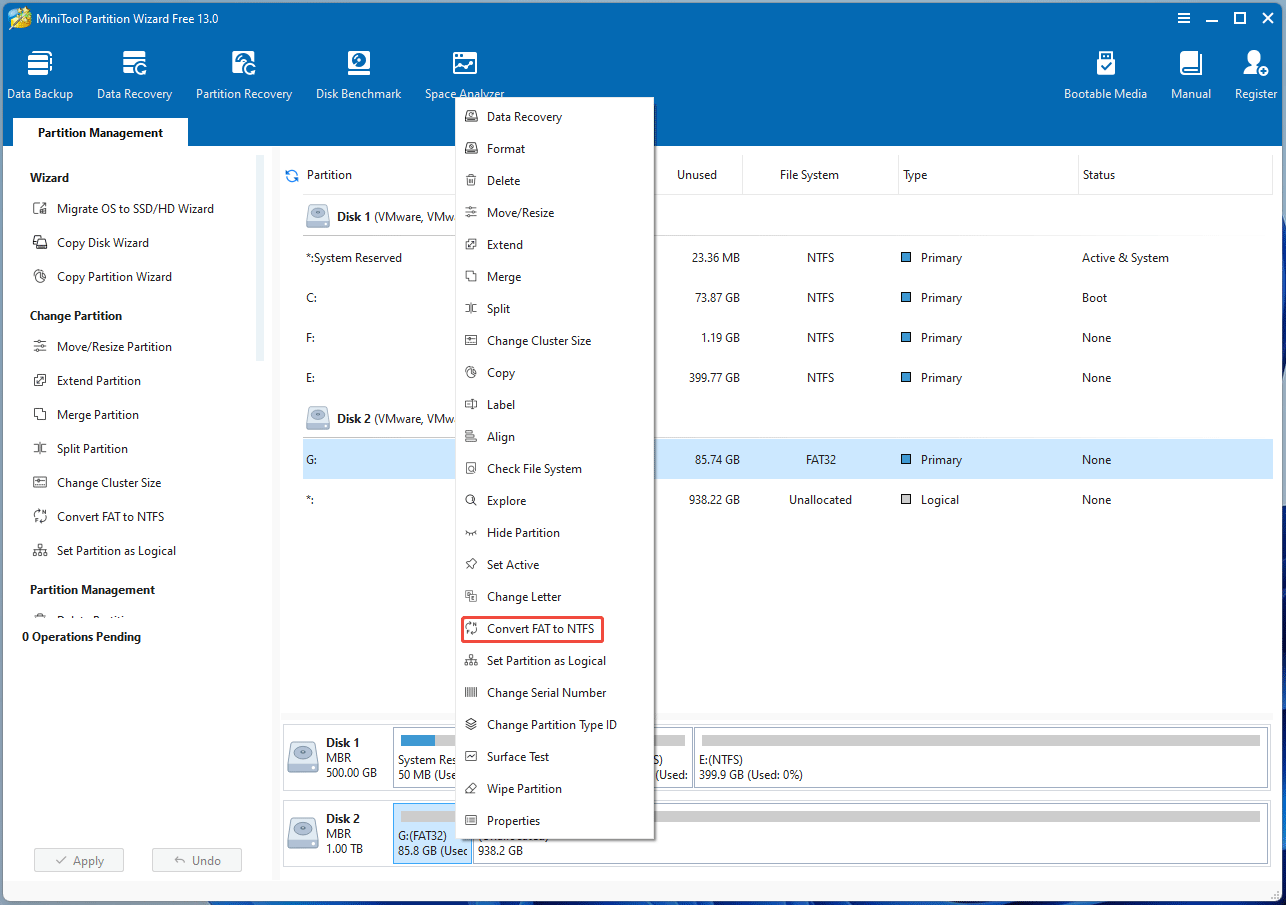Open Copy Disk Wizard in sidebar
The image size is (1286, 905).
click(x=103, y=243)
